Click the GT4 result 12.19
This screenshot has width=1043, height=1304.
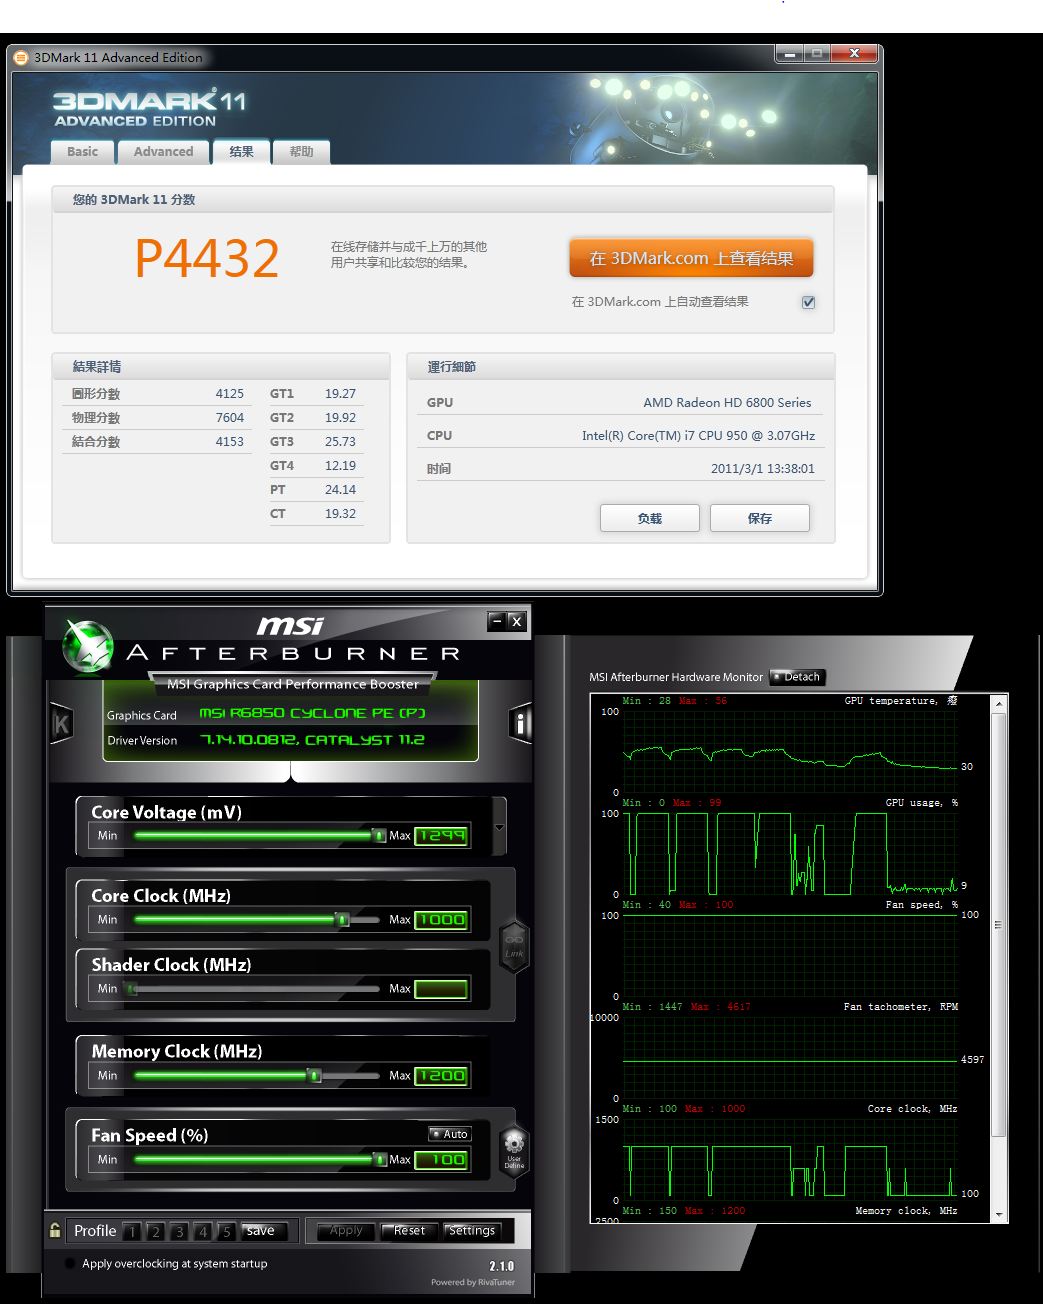340,466
